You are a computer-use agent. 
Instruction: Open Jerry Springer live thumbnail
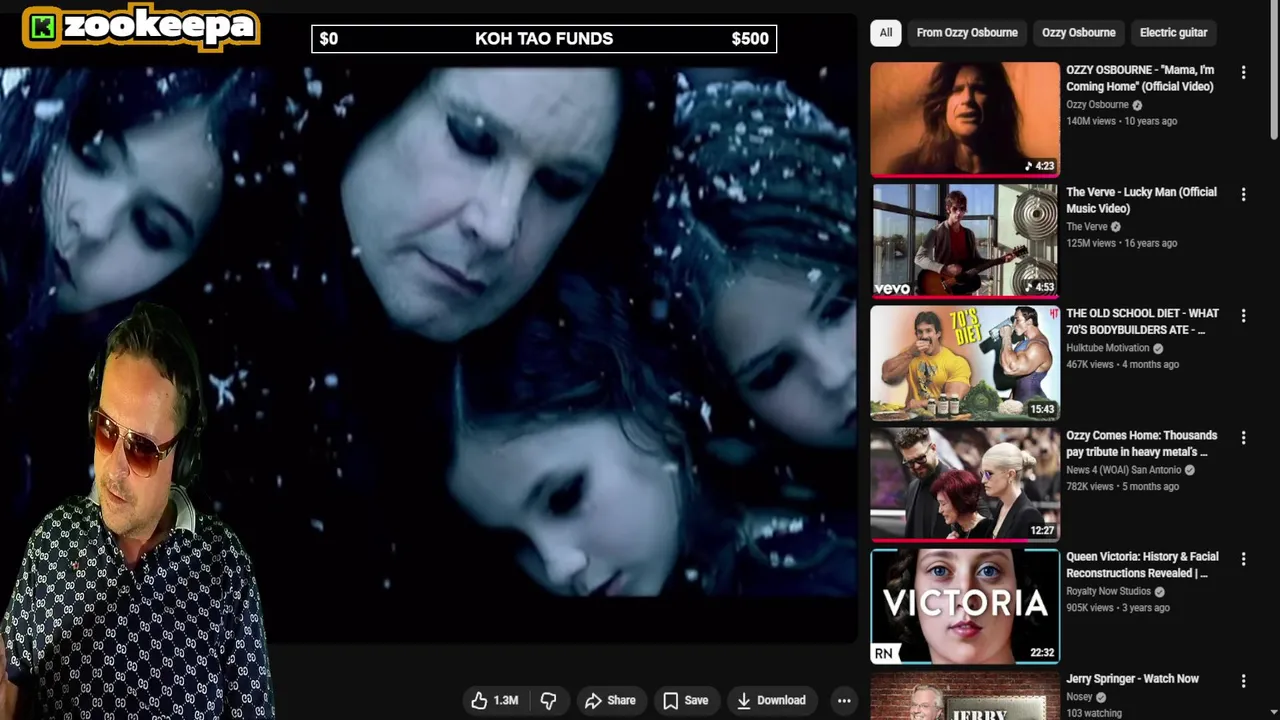pyautogui.click(x=965, y=695)
